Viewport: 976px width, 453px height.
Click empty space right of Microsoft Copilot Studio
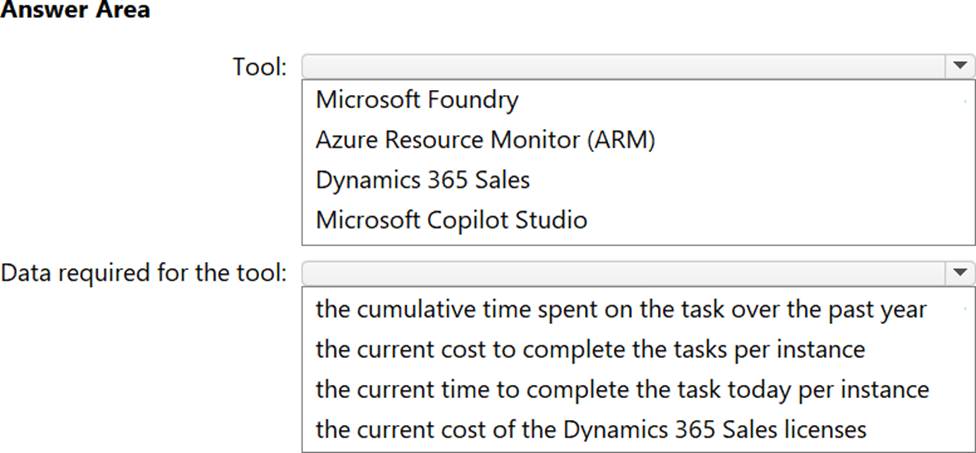780,220
